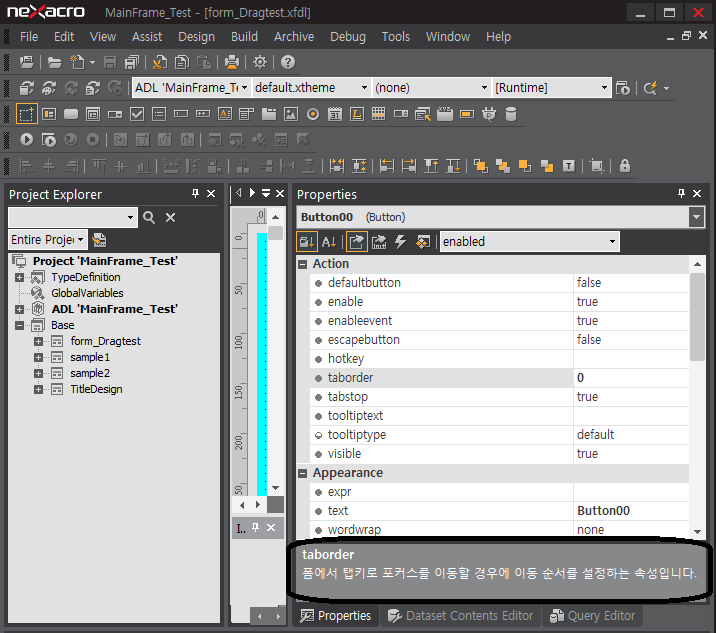The height and width of the screenshot is (633, 716).
Task: Collapse the Base tree node
Action: point(19,326)
